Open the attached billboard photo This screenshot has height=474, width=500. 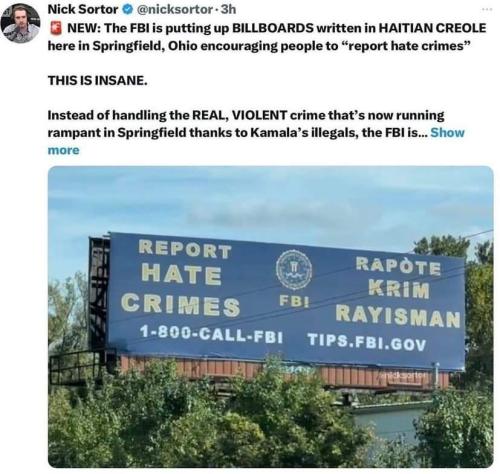click(271, 317)
